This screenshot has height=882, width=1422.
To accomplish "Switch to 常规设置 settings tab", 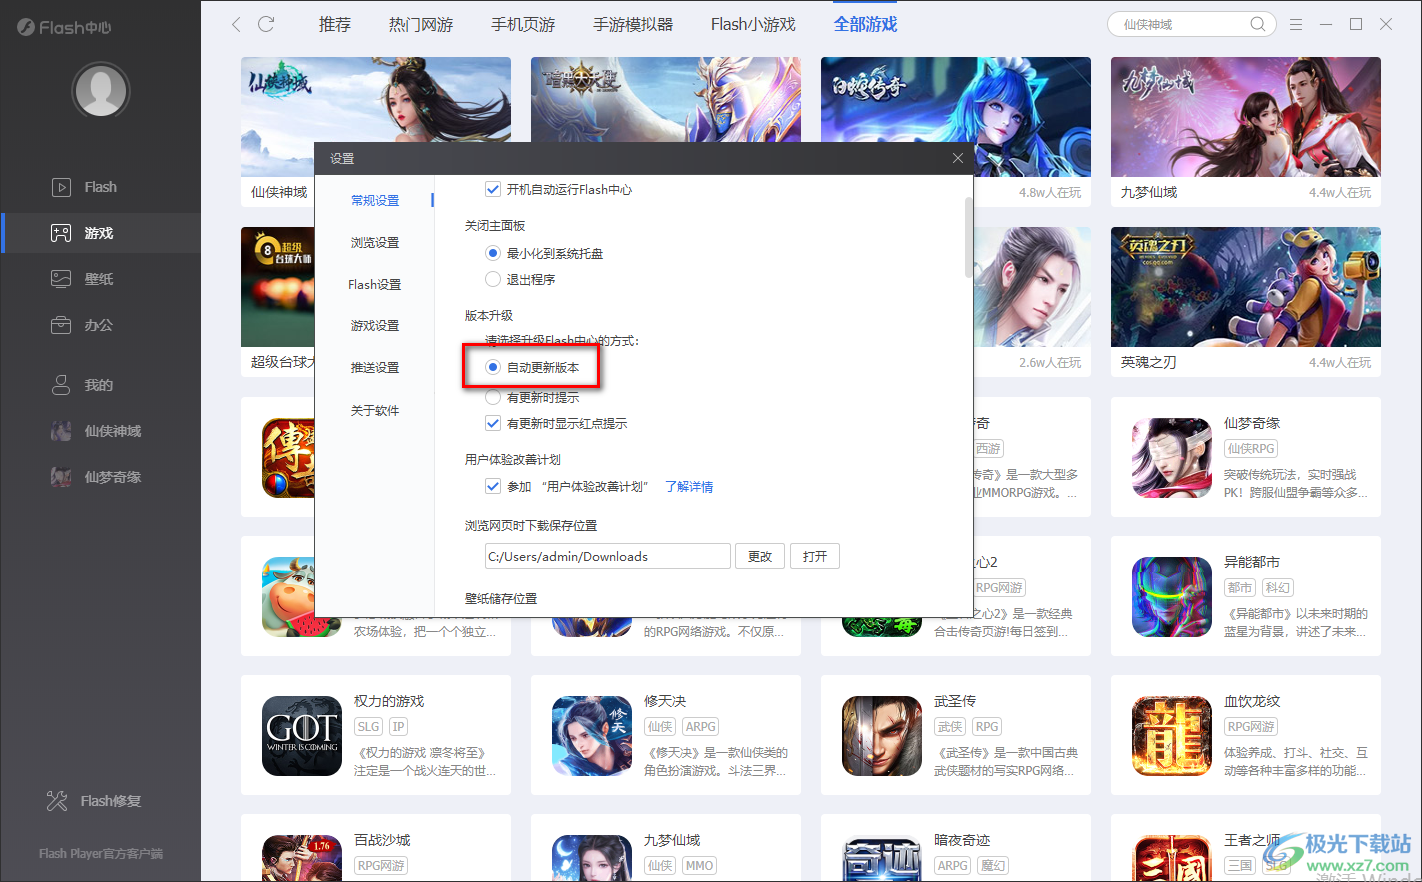I will point(375,200).
